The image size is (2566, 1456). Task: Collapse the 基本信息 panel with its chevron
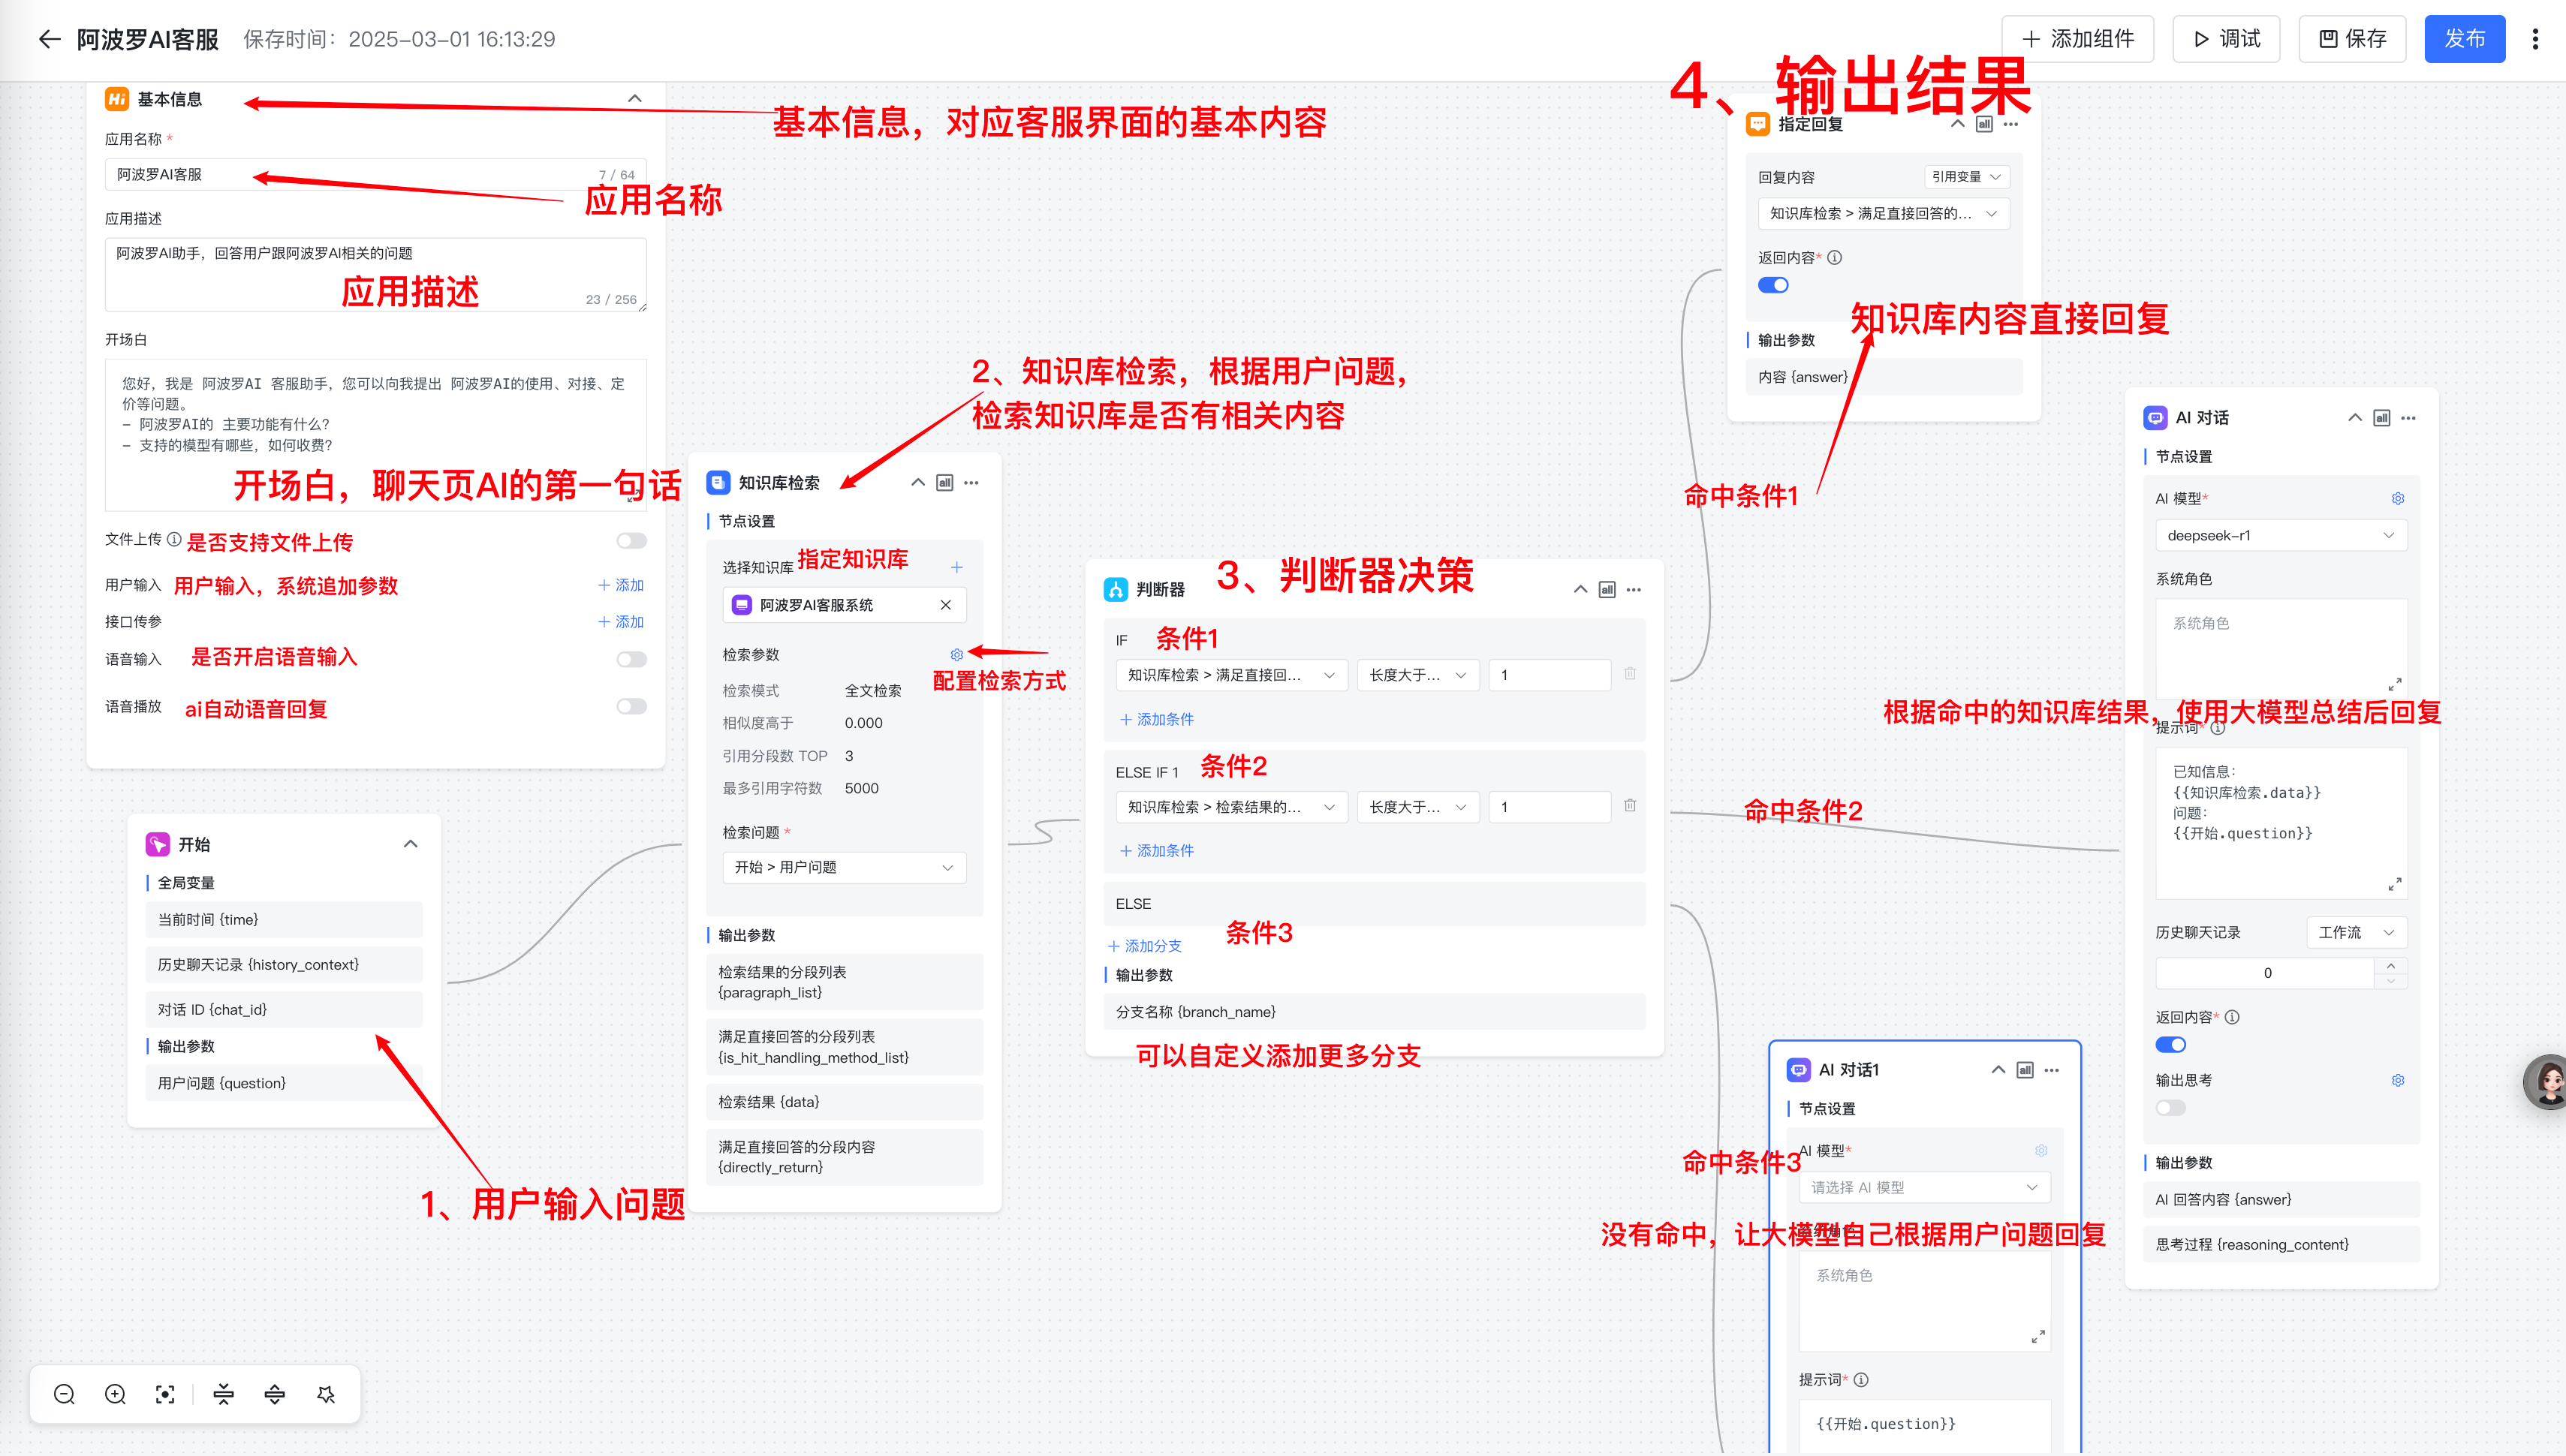coord(634,98)
